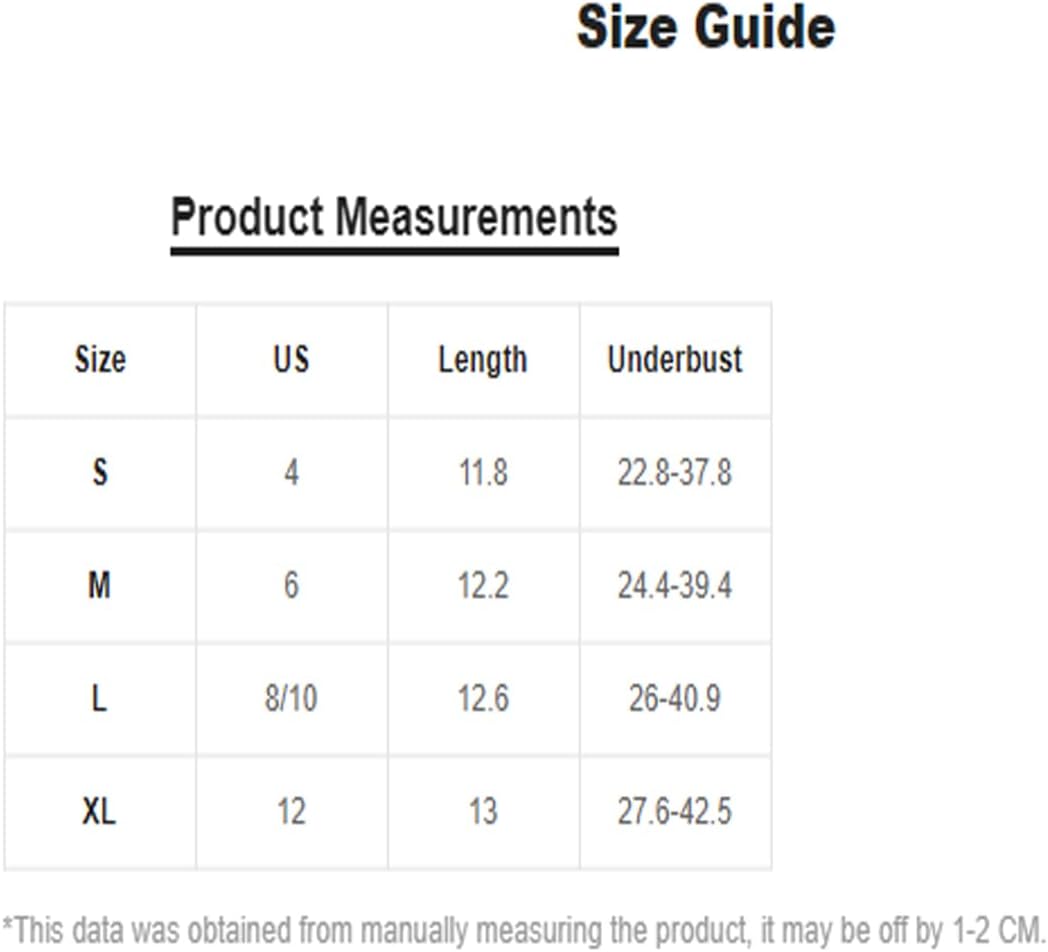The width and height of the screenshot is (1048, 952).
Task: Click the L size row label
Action: (99, 699)
